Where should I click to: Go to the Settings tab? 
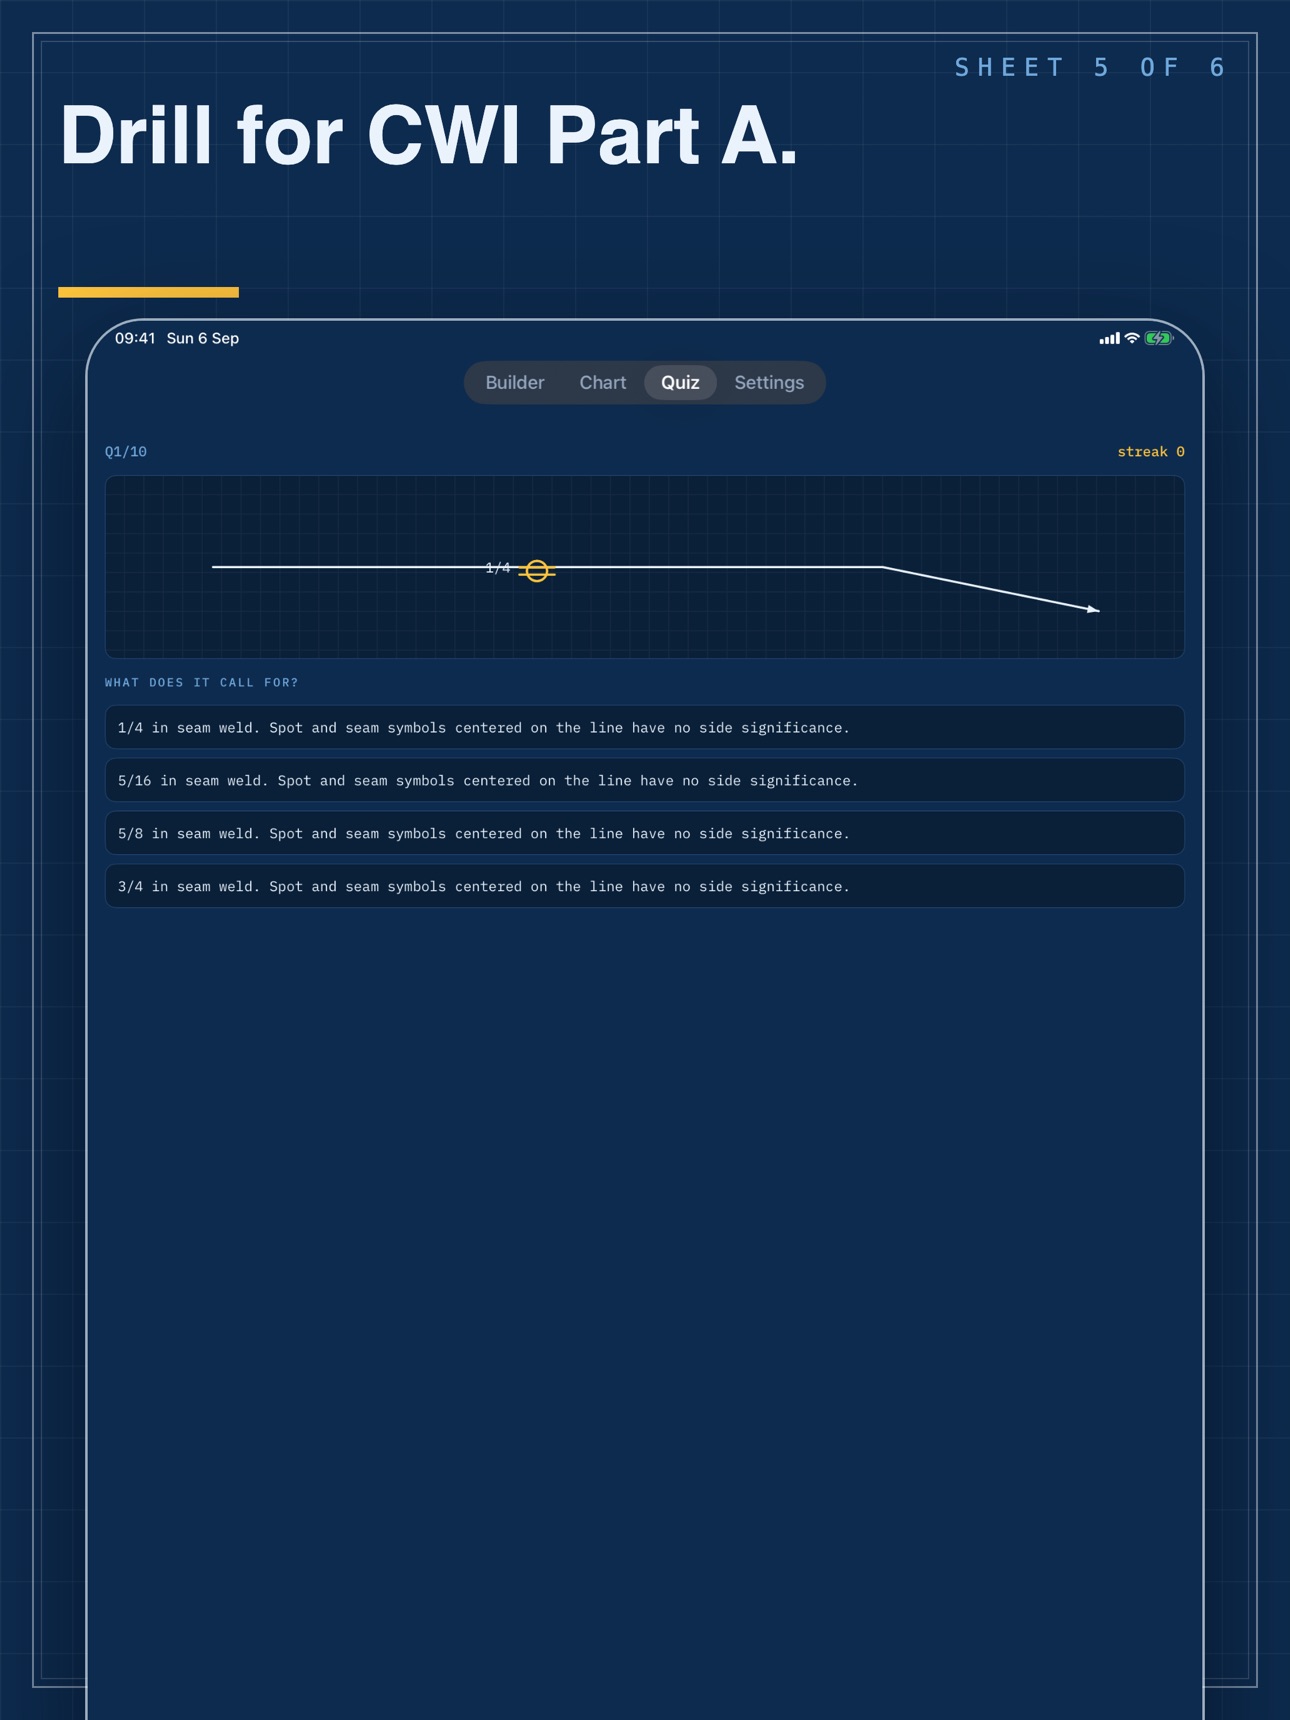pos(769,383)
